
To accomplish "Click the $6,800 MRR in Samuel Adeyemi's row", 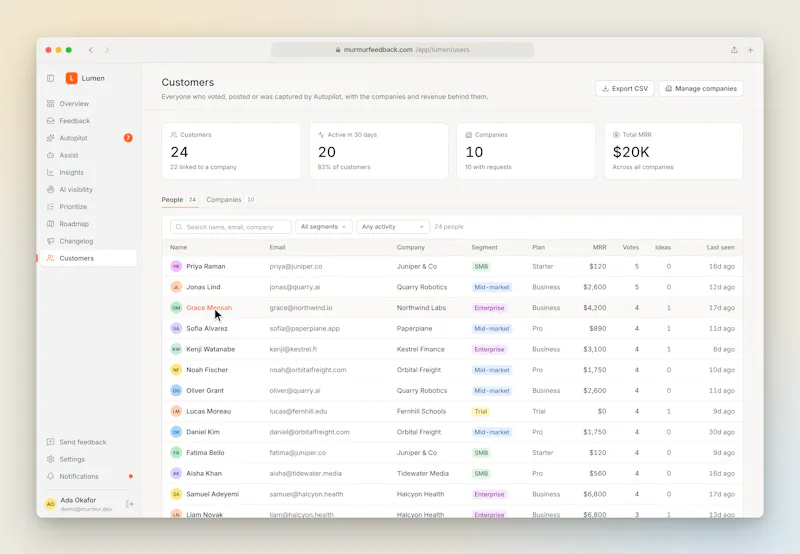I will 595,494.
